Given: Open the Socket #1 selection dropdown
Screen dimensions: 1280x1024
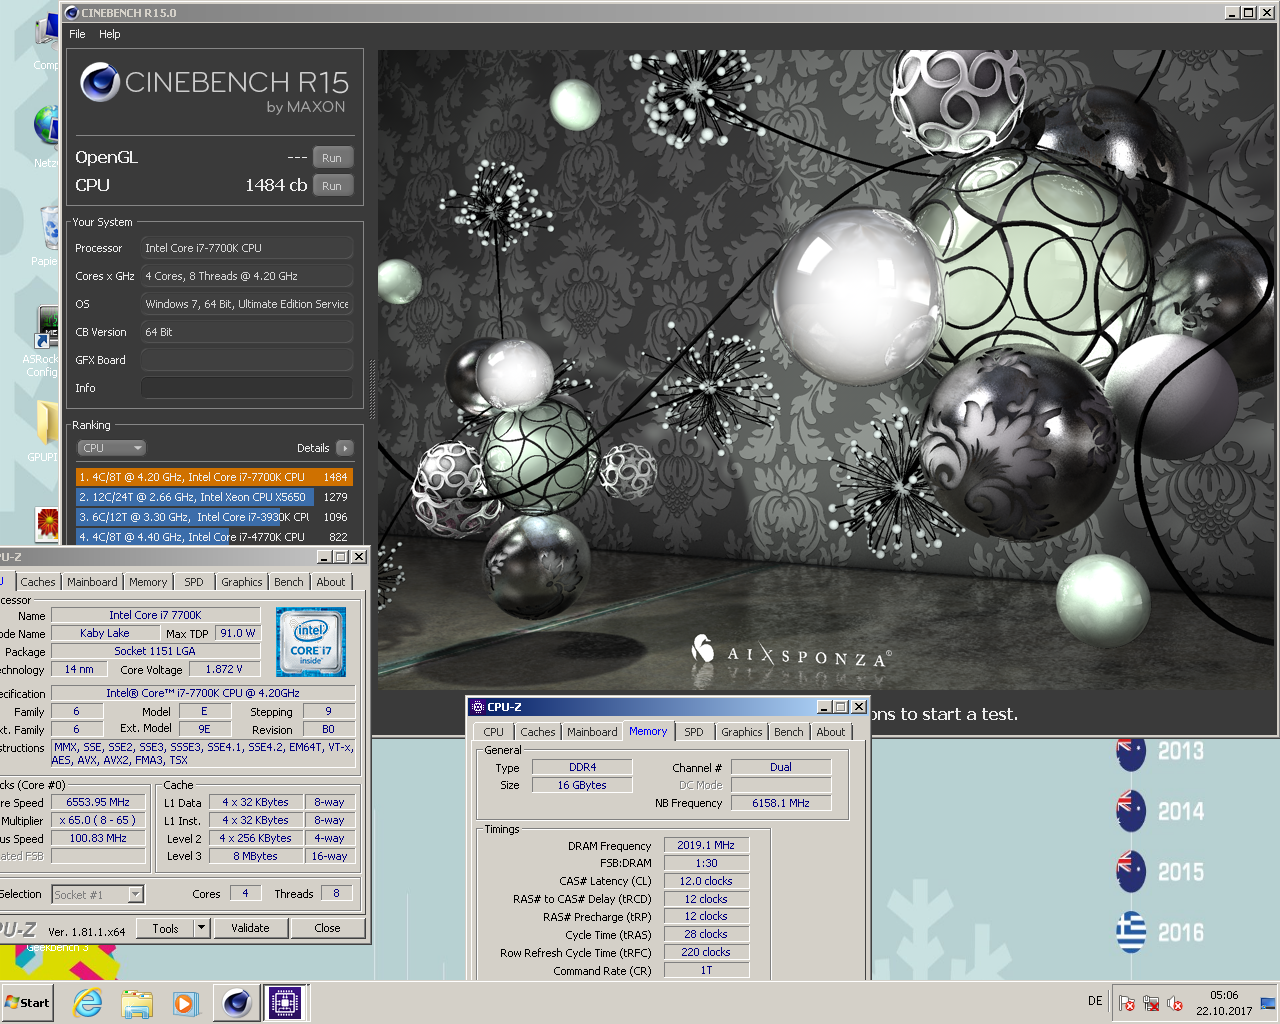Looking at the screenshot, I should [x=98, y=895].
